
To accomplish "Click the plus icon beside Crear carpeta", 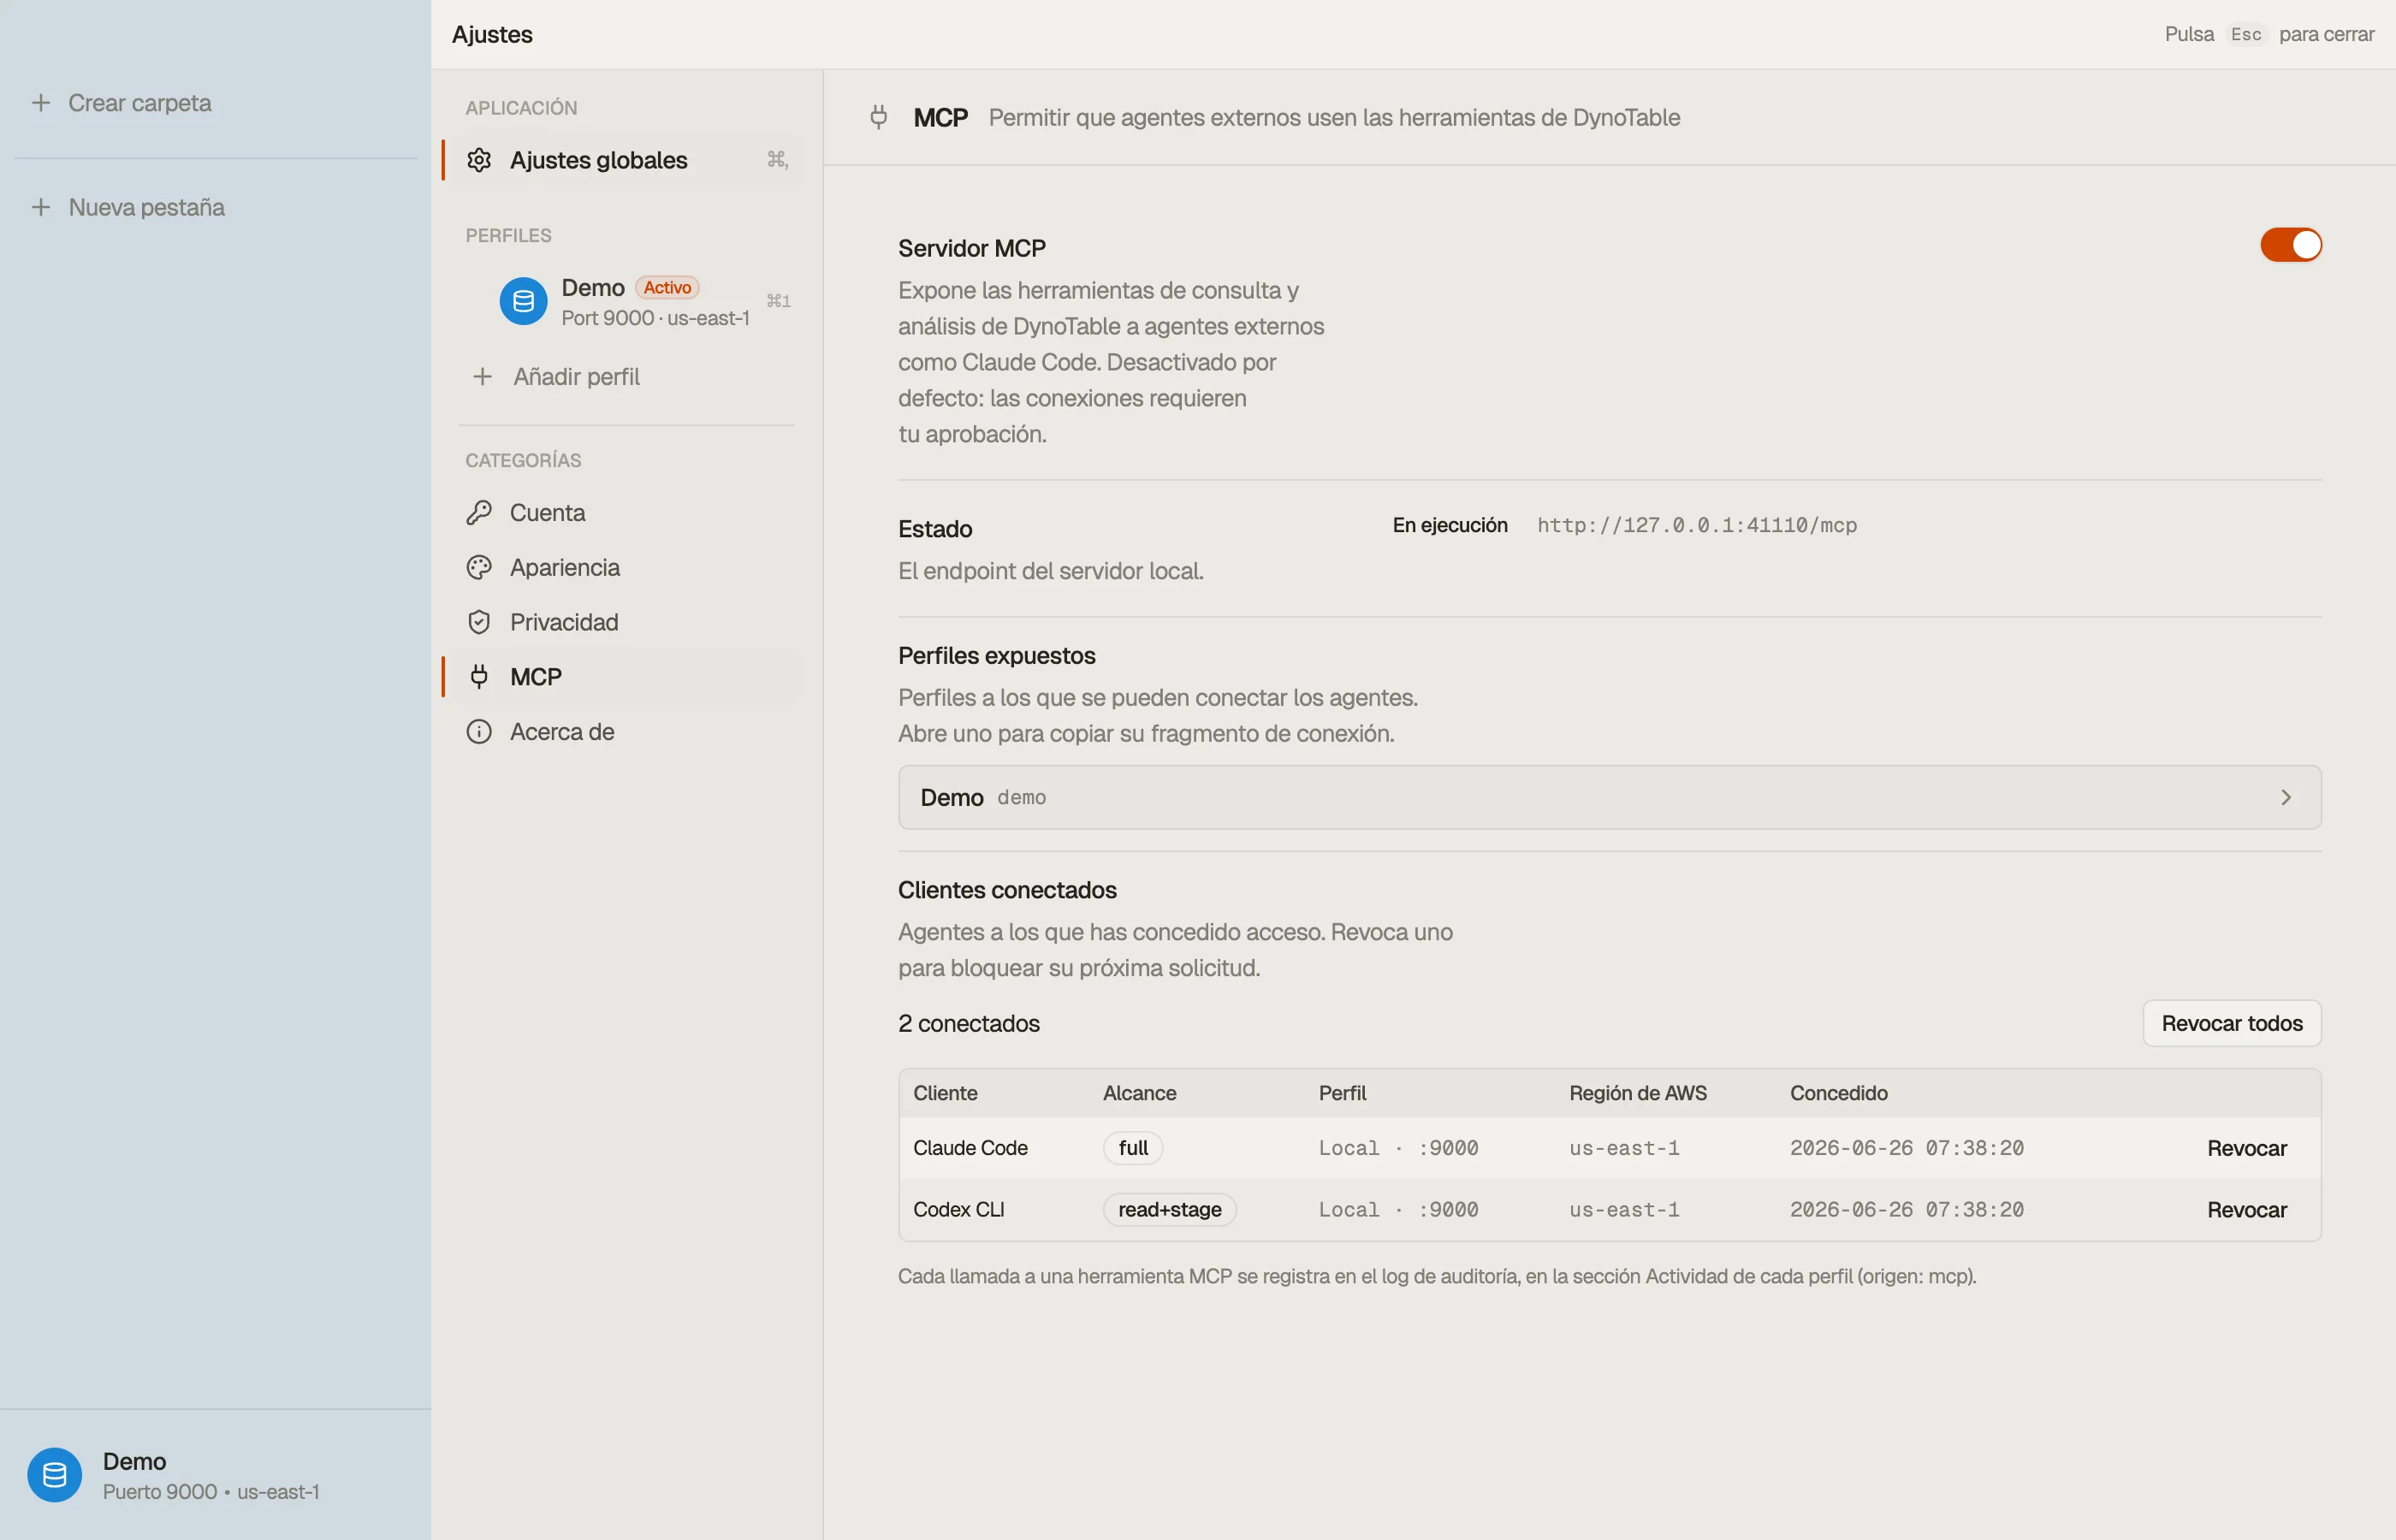I will [41, 103].
